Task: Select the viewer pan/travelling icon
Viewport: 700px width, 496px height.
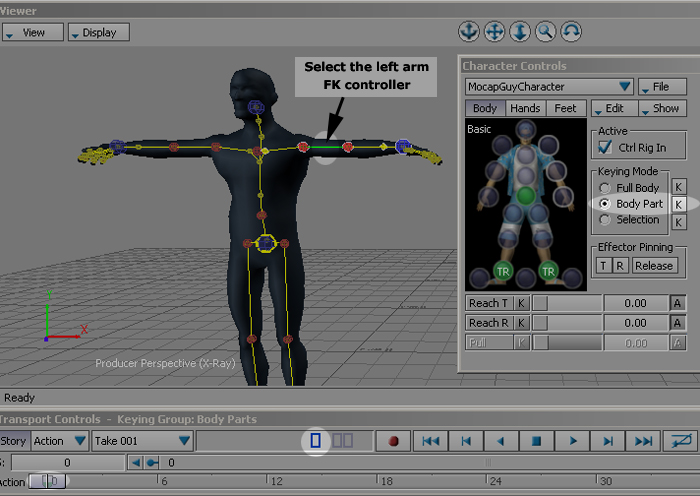Action: coord(494,31)
